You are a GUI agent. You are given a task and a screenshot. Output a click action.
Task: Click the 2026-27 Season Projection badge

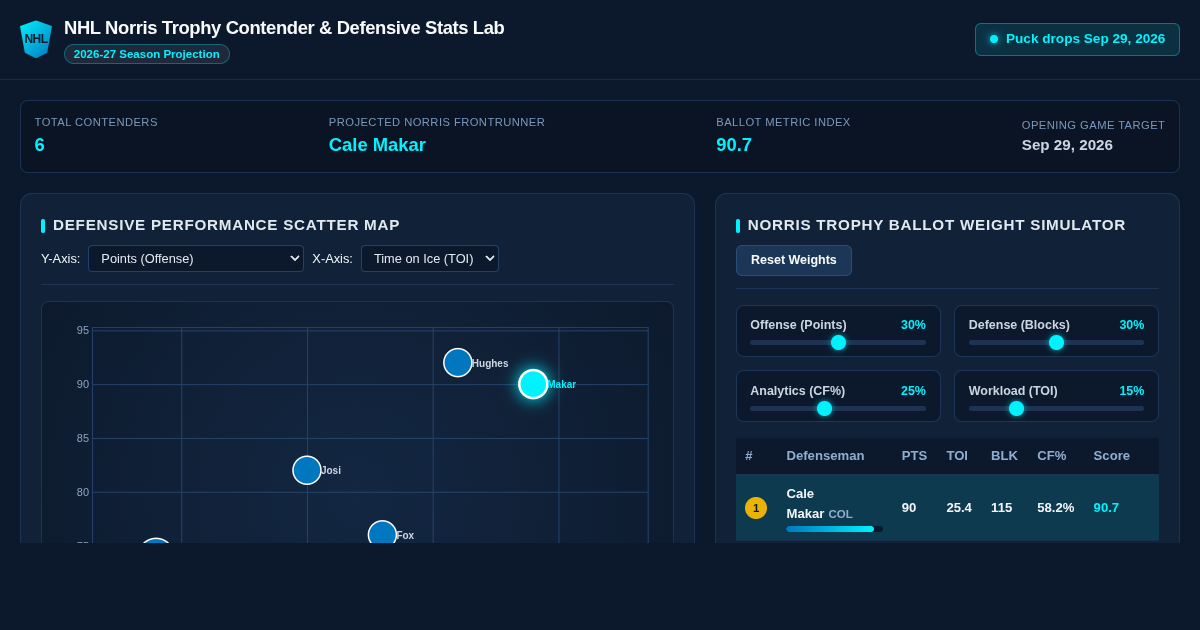click(x=147, y=54)
